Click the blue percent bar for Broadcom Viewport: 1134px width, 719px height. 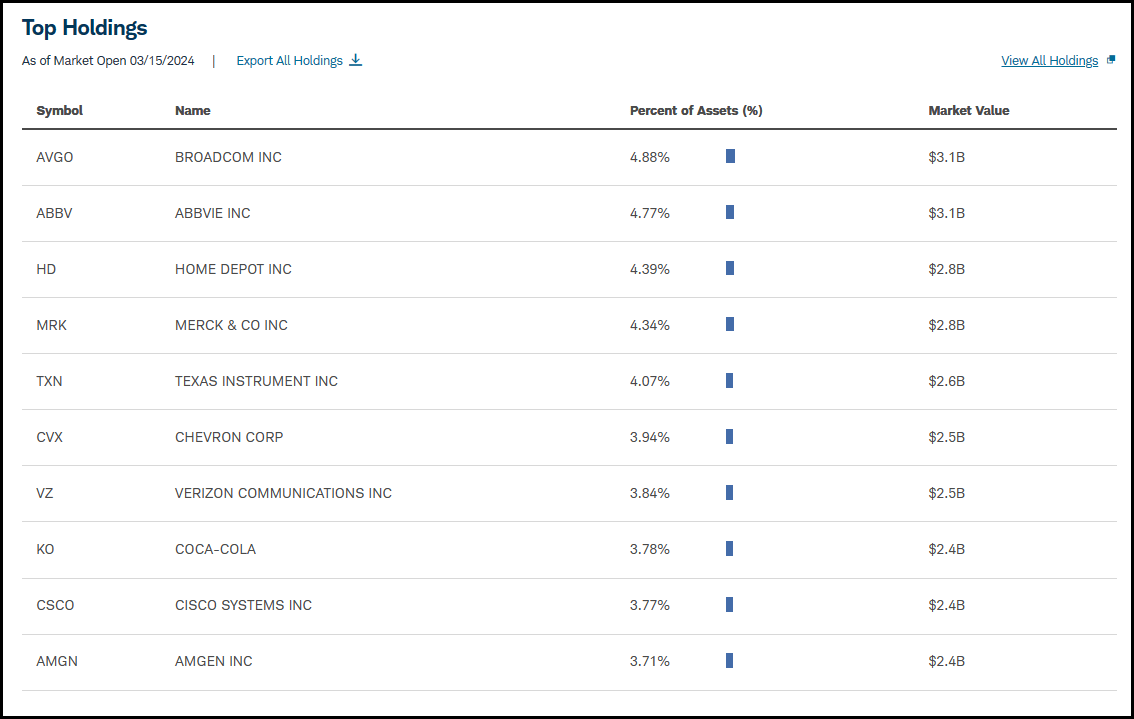tap(730, 156)
